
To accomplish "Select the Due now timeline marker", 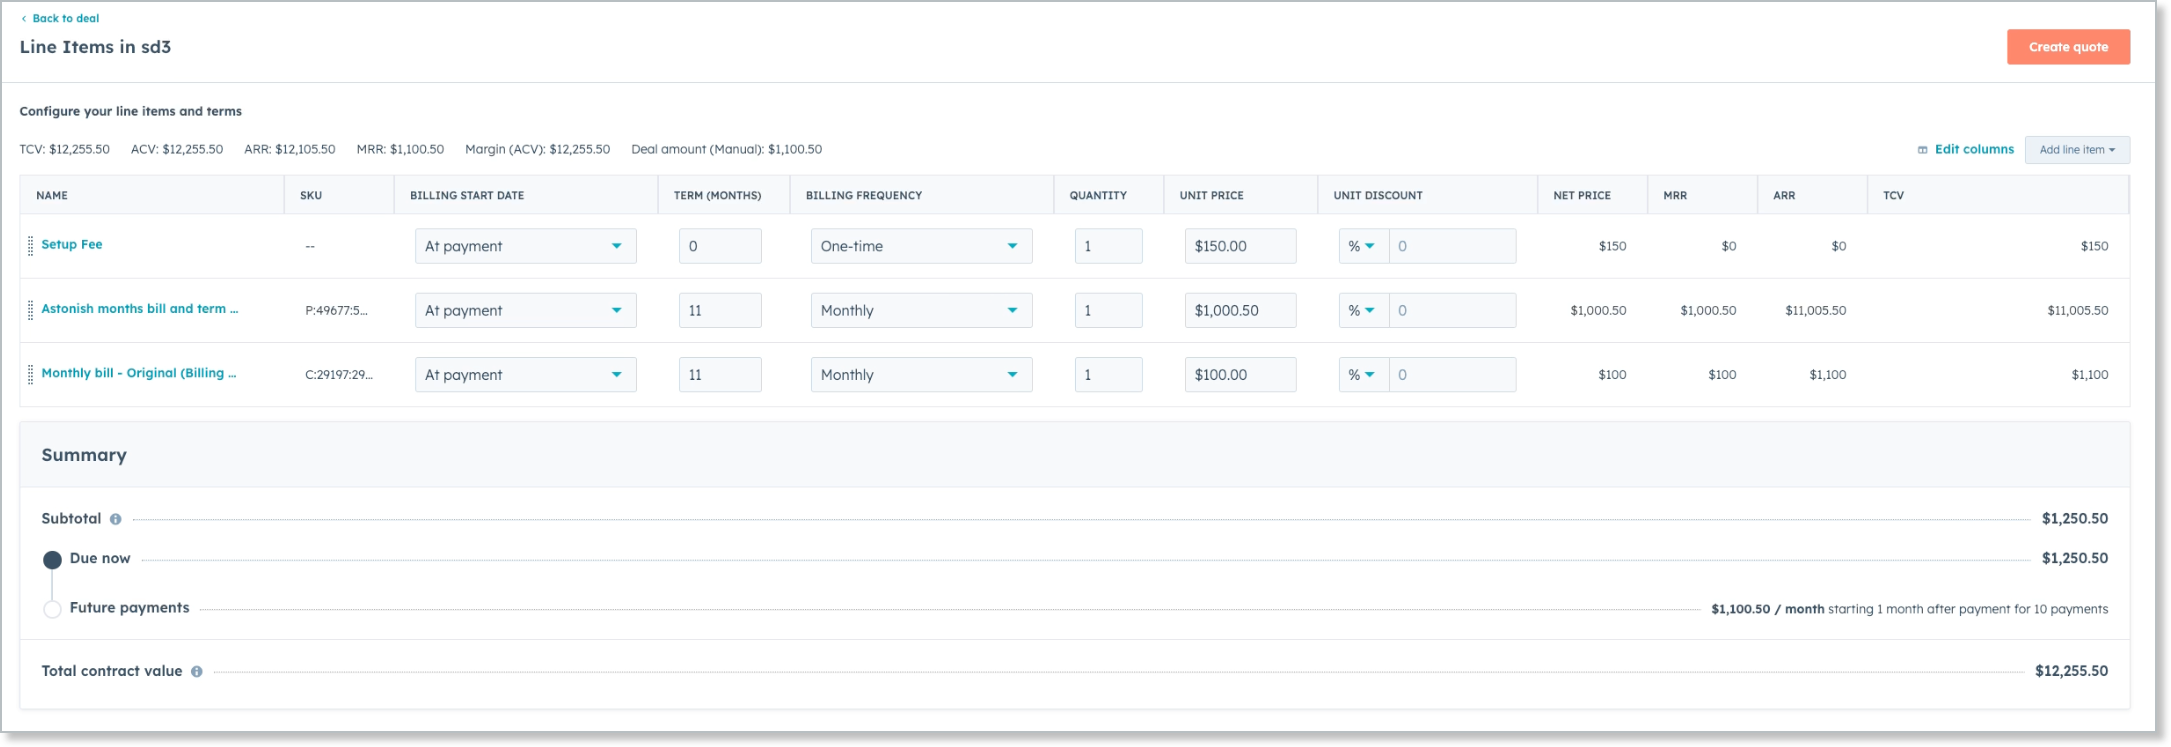I will pyautogui.click(x=52, y=560).
